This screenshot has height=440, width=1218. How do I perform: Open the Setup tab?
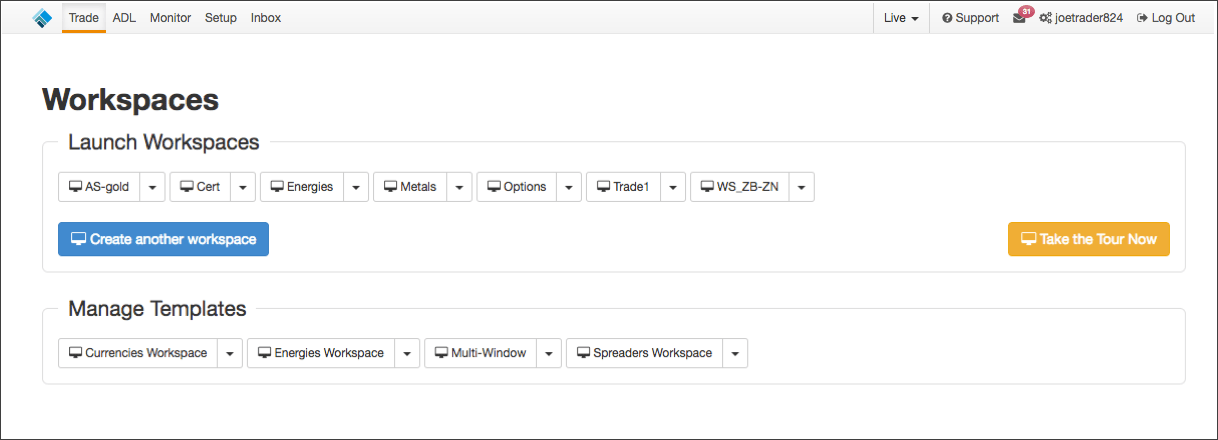[x=221, y=18]
